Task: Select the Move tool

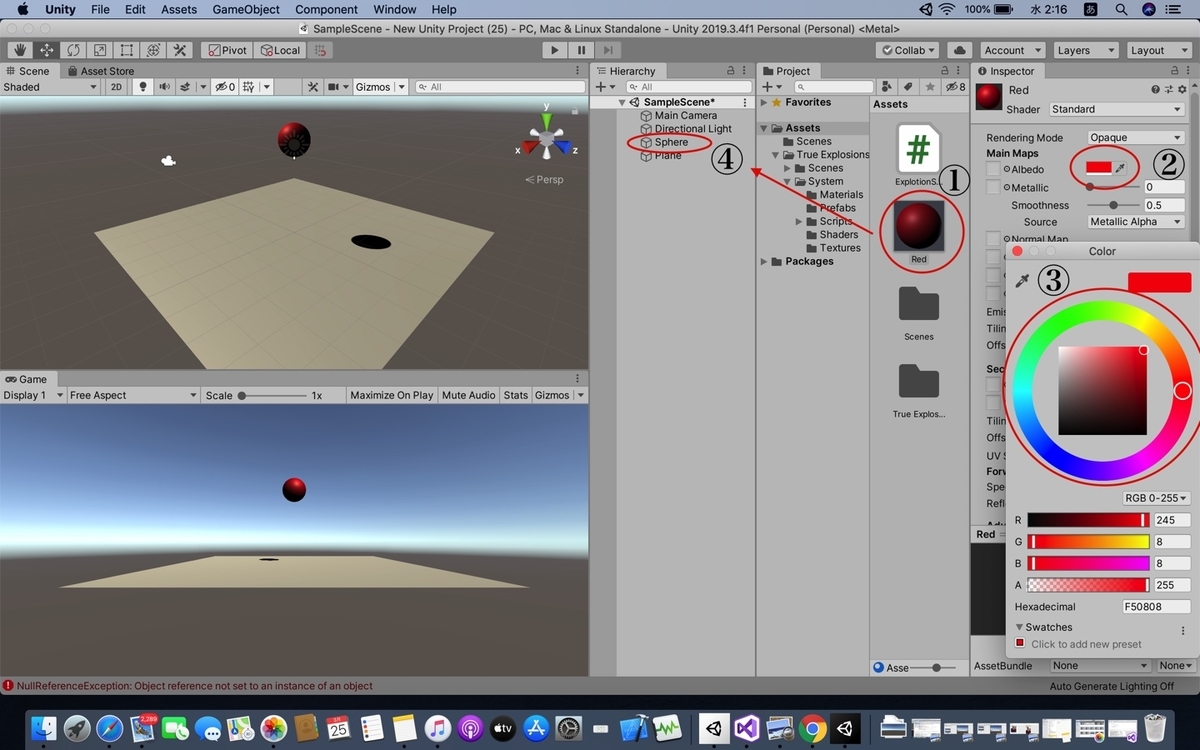Action: click(x=47, y=50)
